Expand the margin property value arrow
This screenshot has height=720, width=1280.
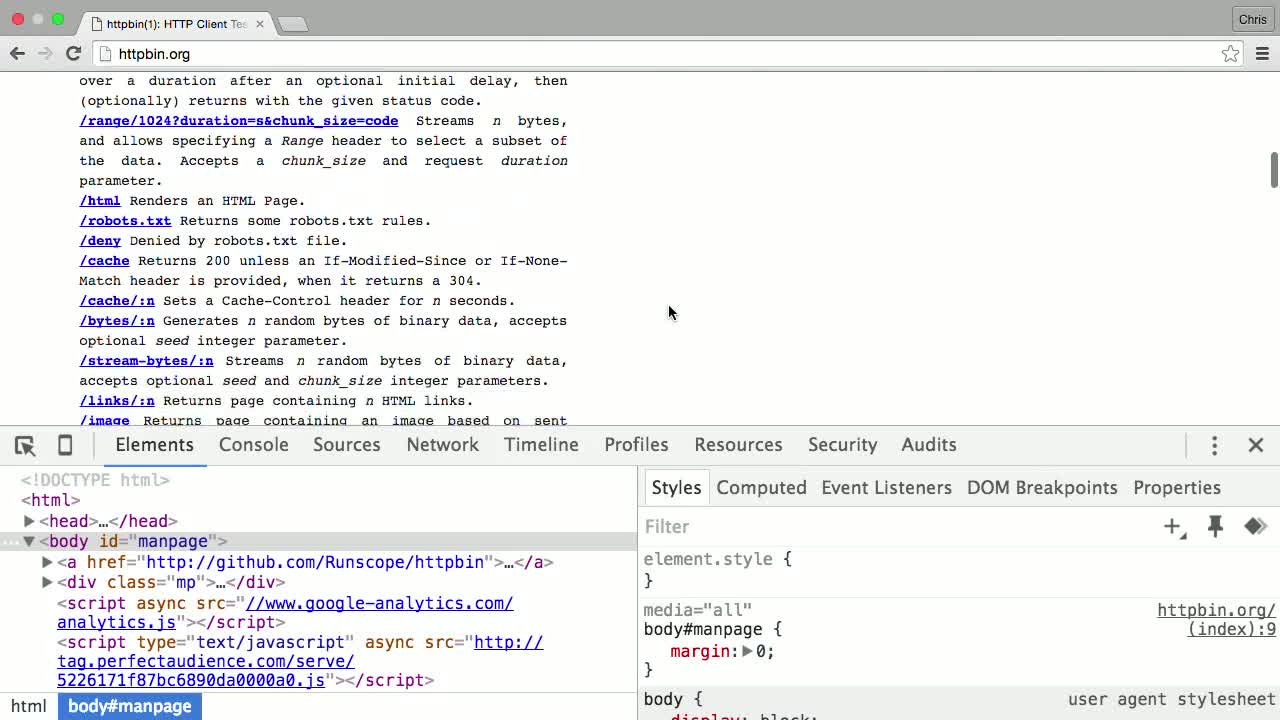coord(746,650)
